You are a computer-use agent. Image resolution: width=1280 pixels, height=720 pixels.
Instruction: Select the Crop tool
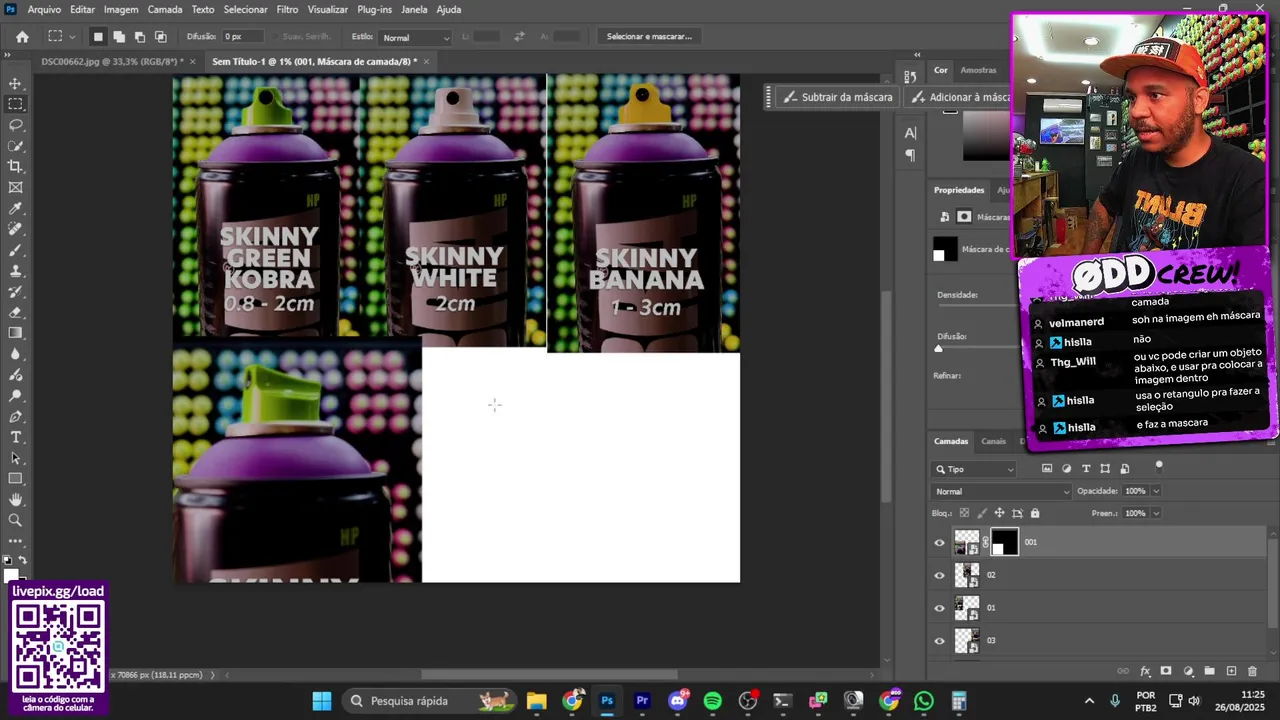point(15,167)
